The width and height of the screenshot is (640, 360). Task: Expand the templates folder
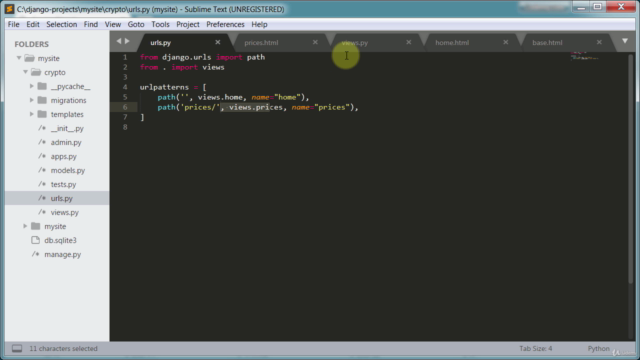pos(32,114)
